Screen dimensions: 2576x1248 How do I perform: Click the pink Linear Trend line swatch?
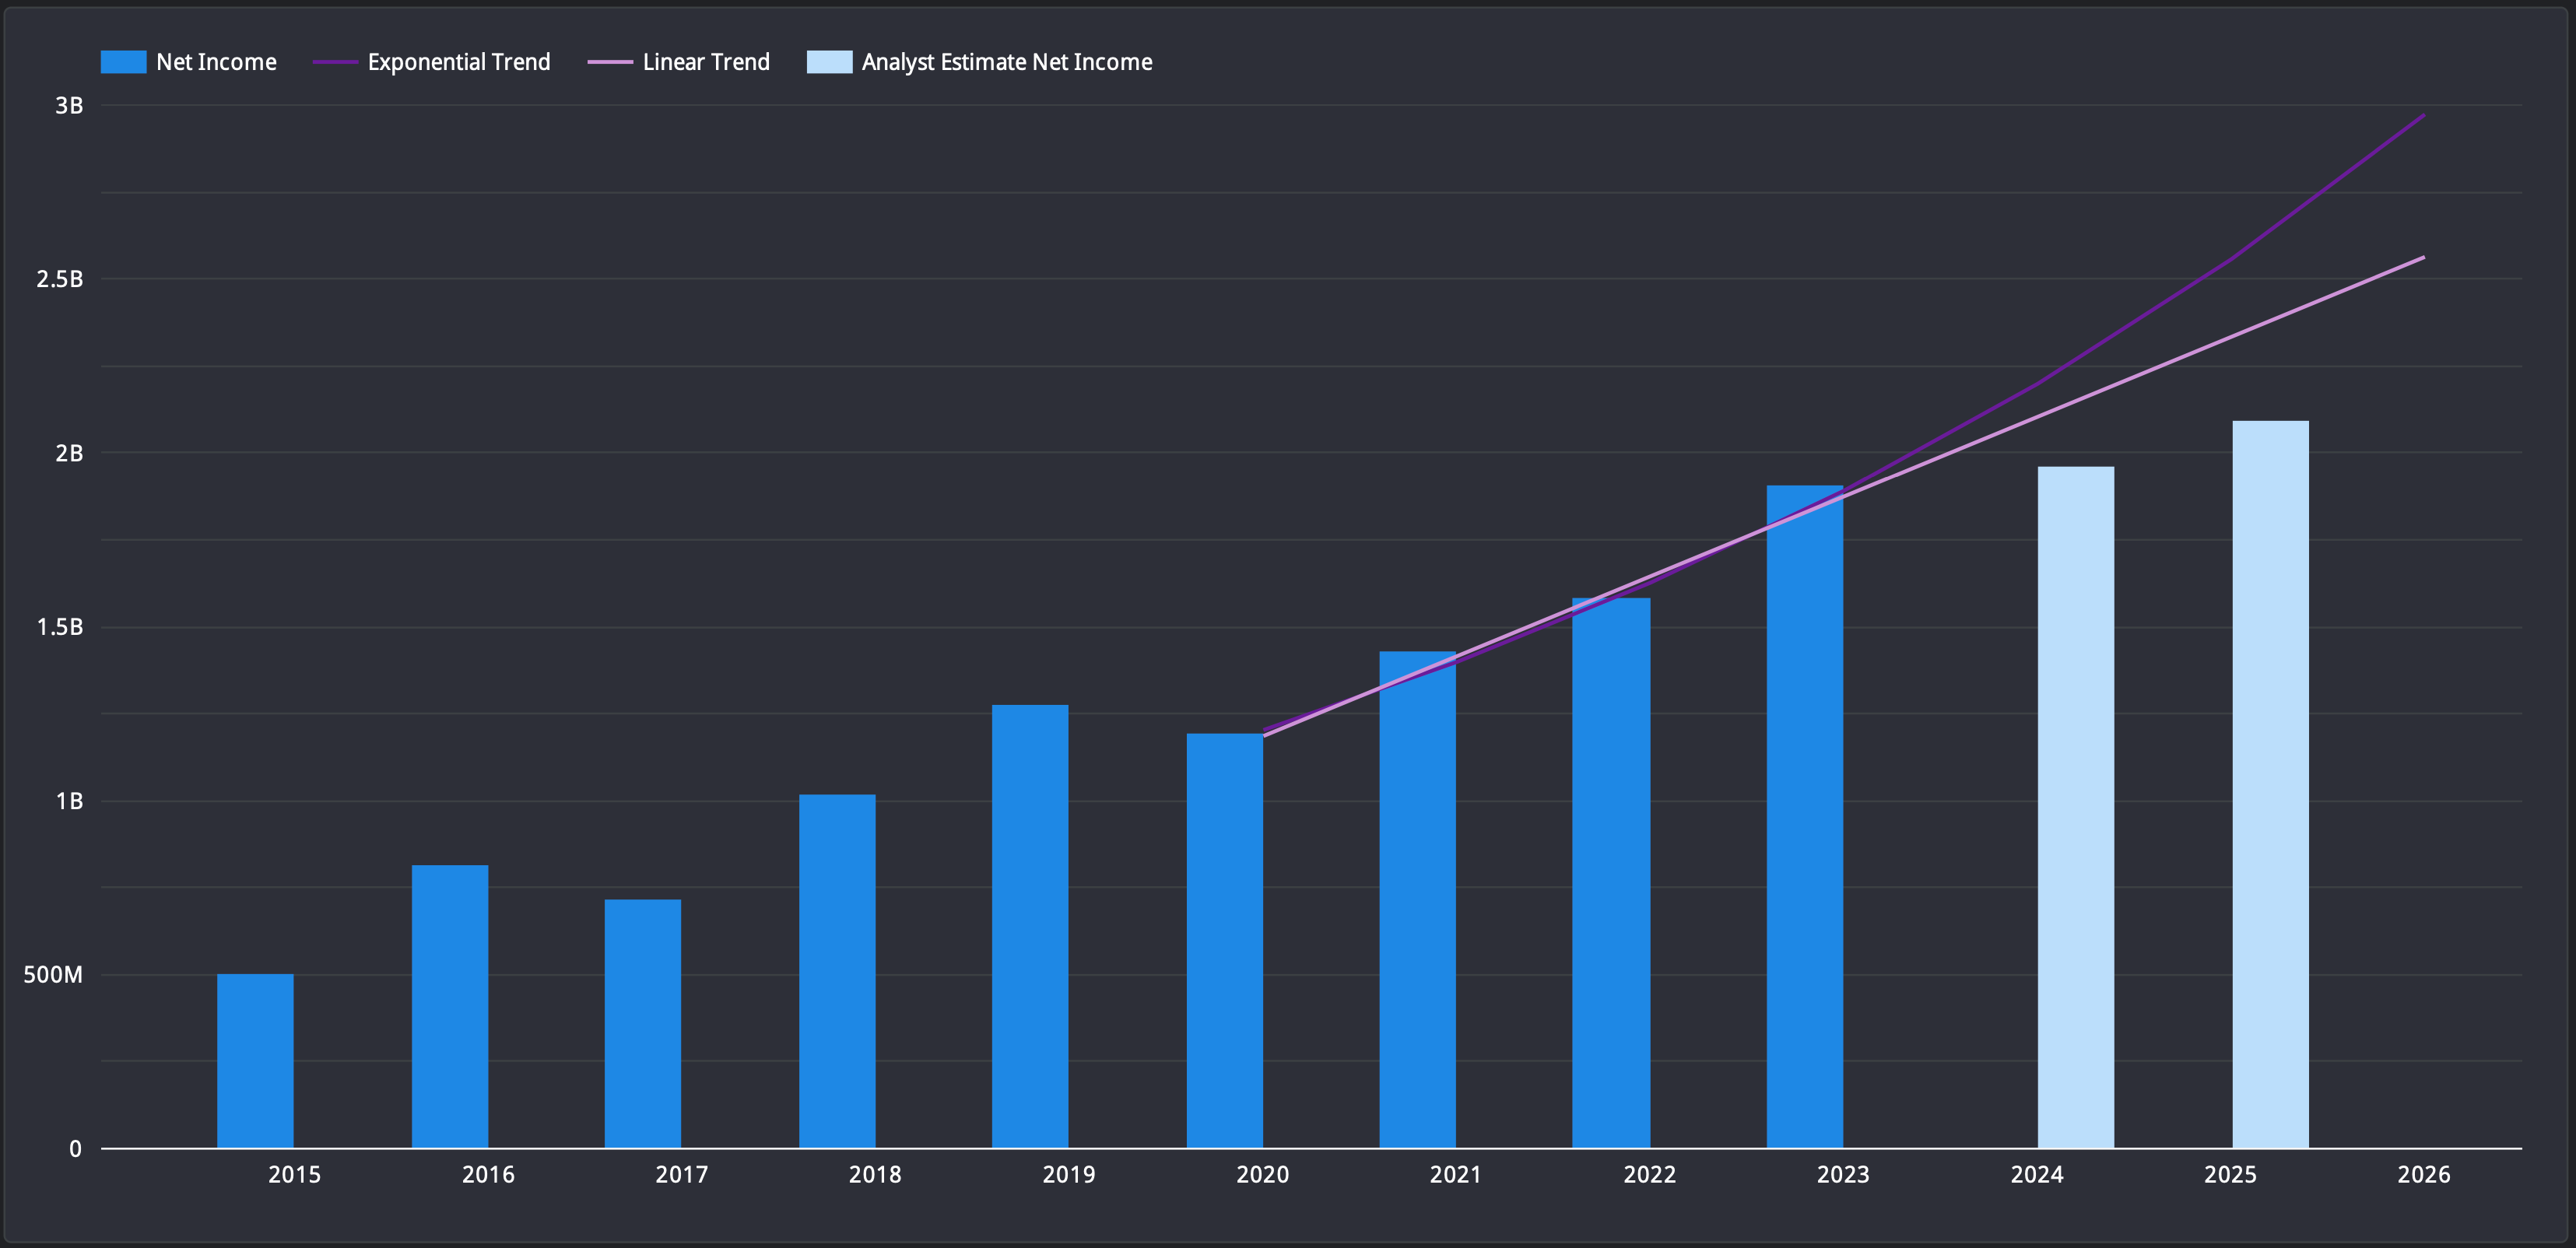[610, 62]
